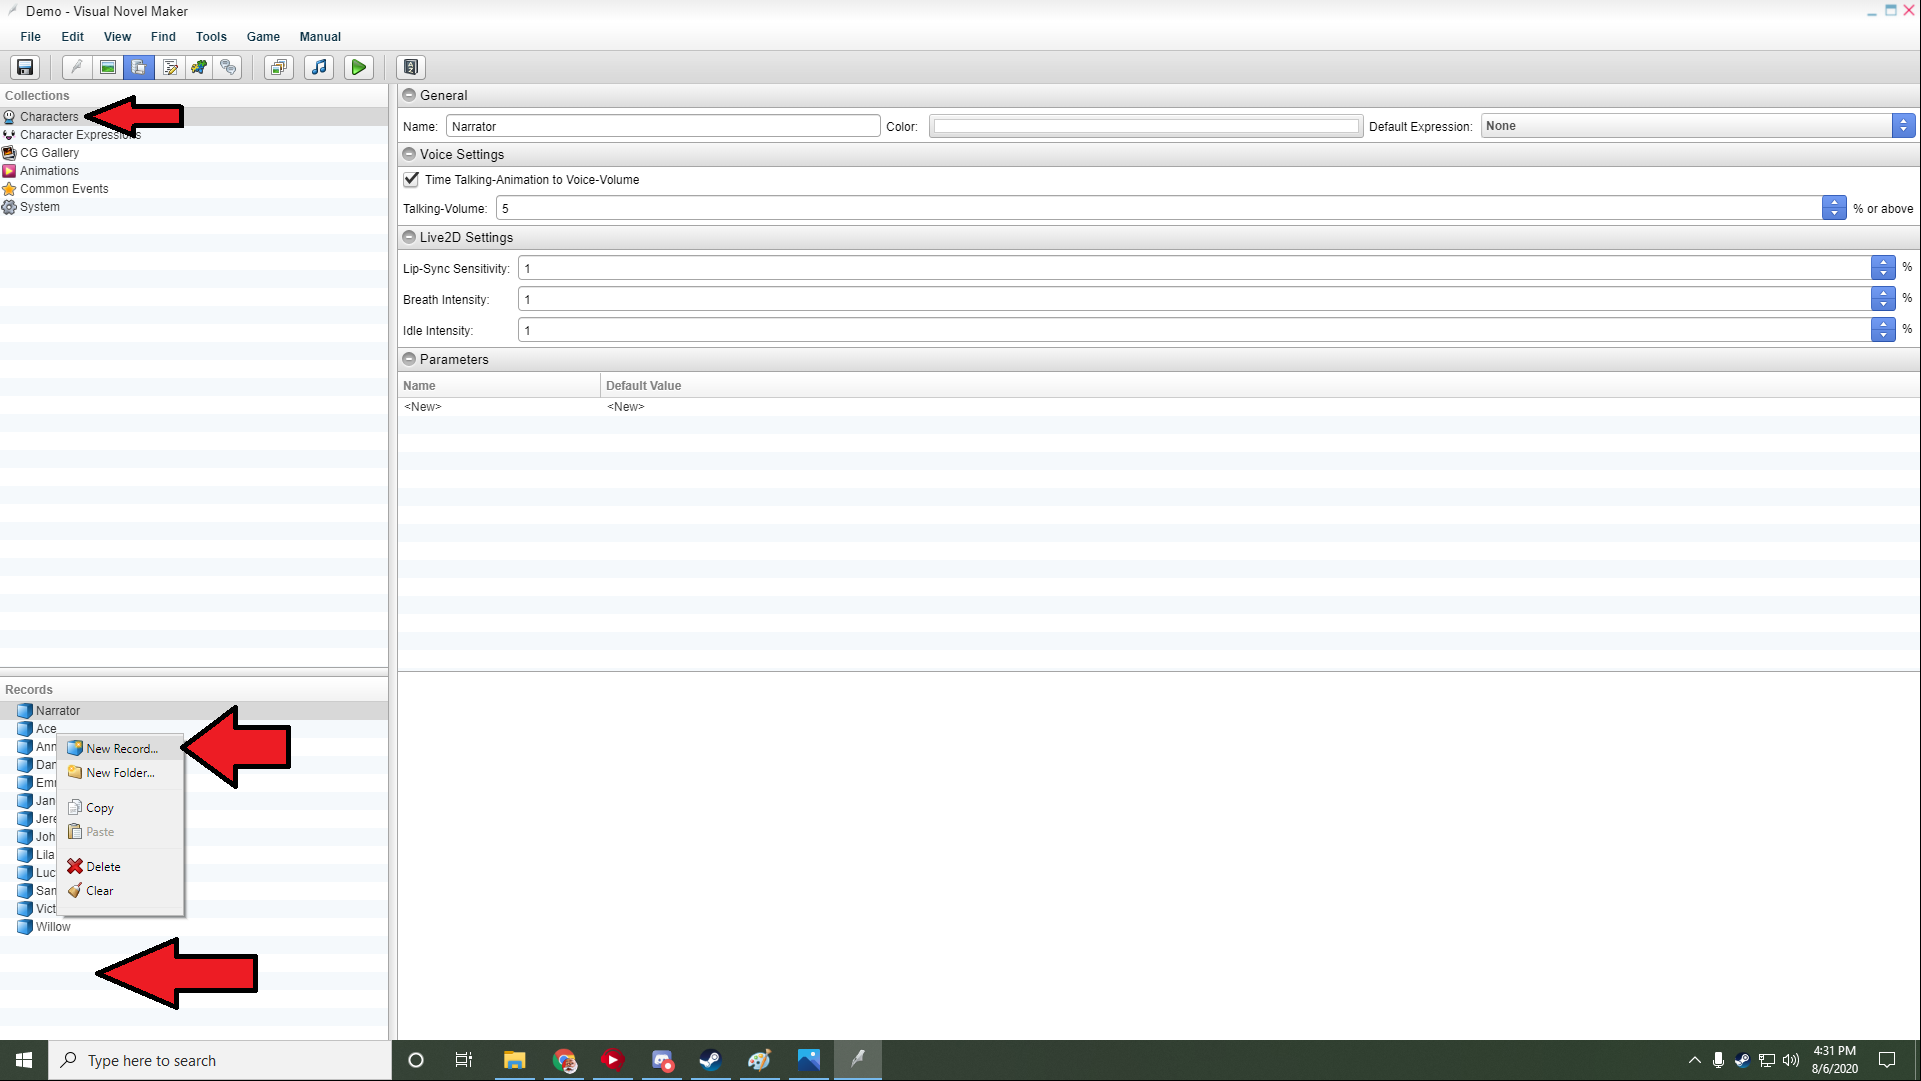Open the Tools menu
This screenshot has height=1081, width=1921.
coord(211,37)
